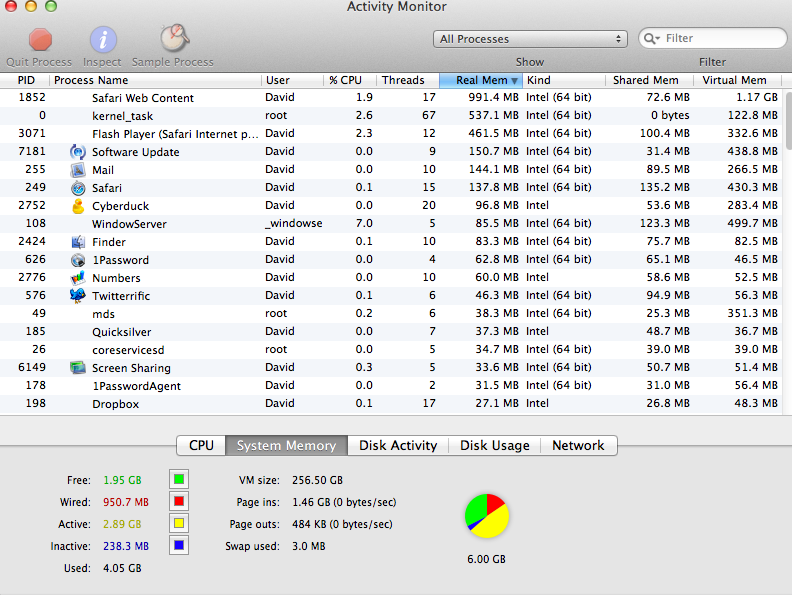Switch to the CPU tab
The height and width of the screenshot is (595, 792).
click(x=201, y=445)
